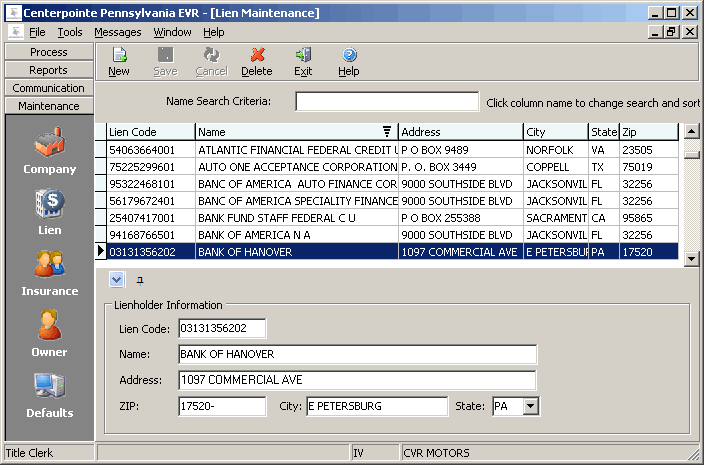This screenshot has width=704, height=465.
Task: Select the BANC OF AMERICA SPECIALITY FINANCE row
Action: coord(387,201)
